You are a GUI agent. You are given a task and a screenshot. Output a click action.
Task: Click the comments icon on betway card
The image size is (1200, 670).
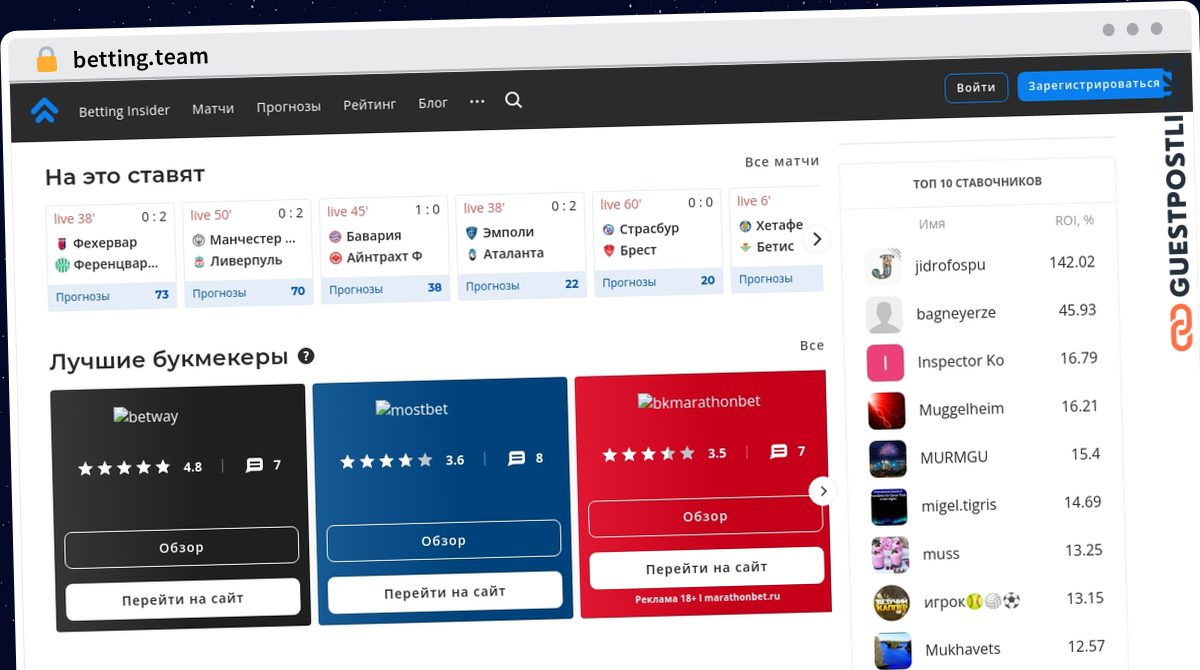pyautogui.click(x=254, y=466)
